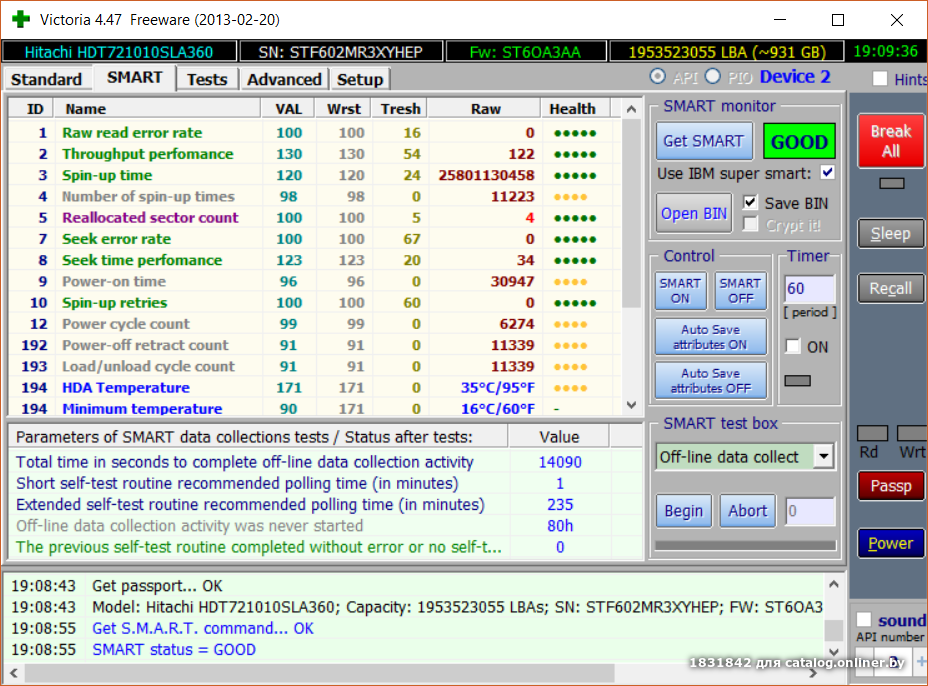The width and height of the screenshot is (928, 686).
Task: Click the serial number STF602MR3XYHEP field
Action: [x=340, y=52]
